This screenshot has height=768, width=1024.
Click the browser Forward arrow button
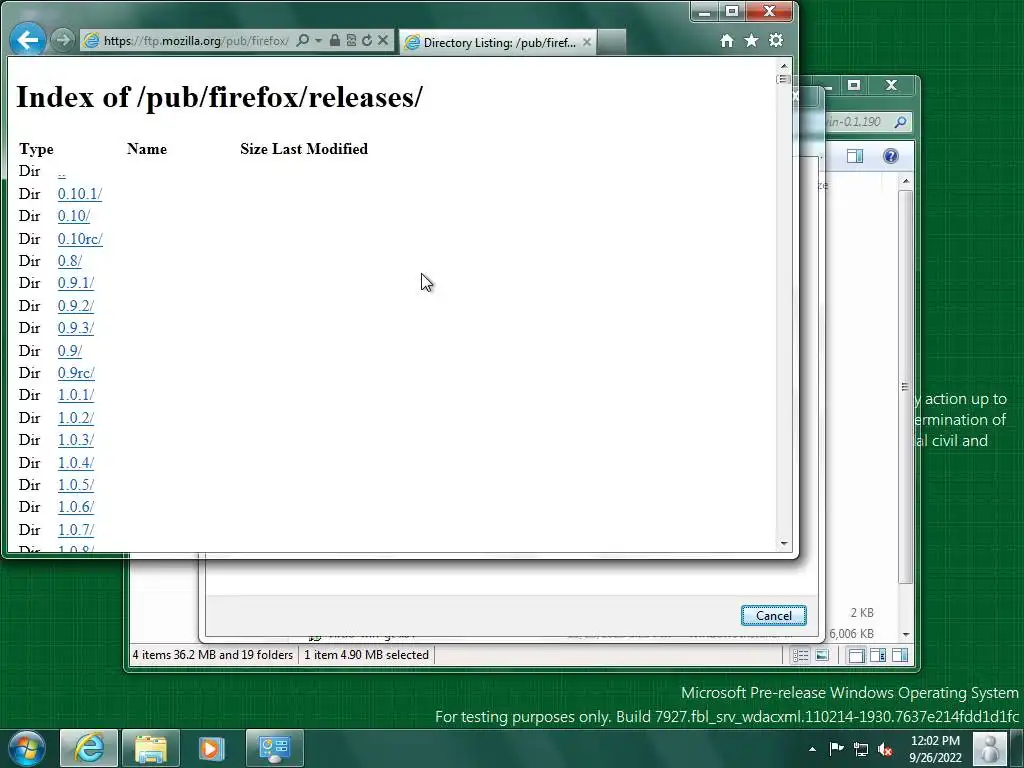pyautogui.click(x=63, y=40)
